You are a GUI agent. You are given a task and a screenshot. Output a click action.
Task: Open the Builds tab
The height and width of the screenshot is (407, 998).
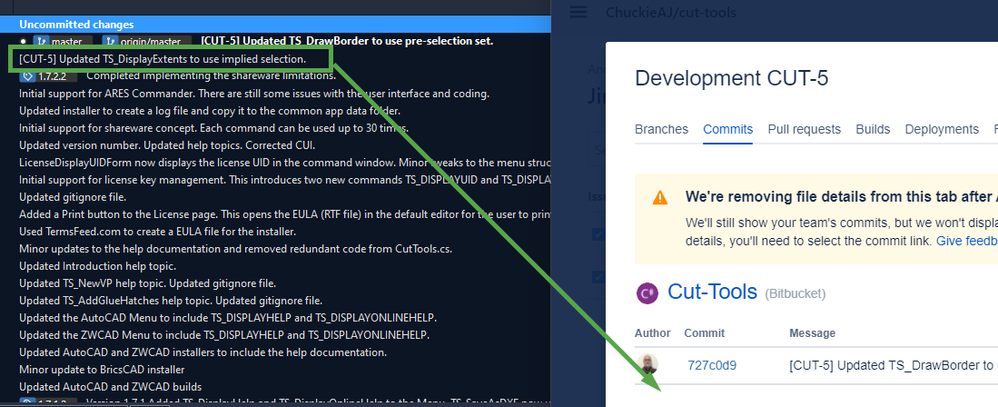tap(873, 129)
